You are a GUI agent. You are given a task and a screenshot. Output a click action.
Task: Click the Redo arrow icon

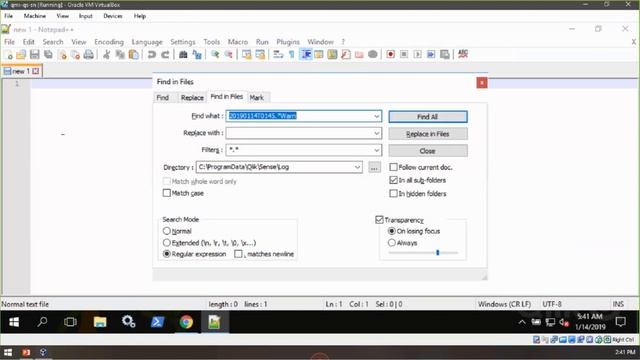(165, 54)
